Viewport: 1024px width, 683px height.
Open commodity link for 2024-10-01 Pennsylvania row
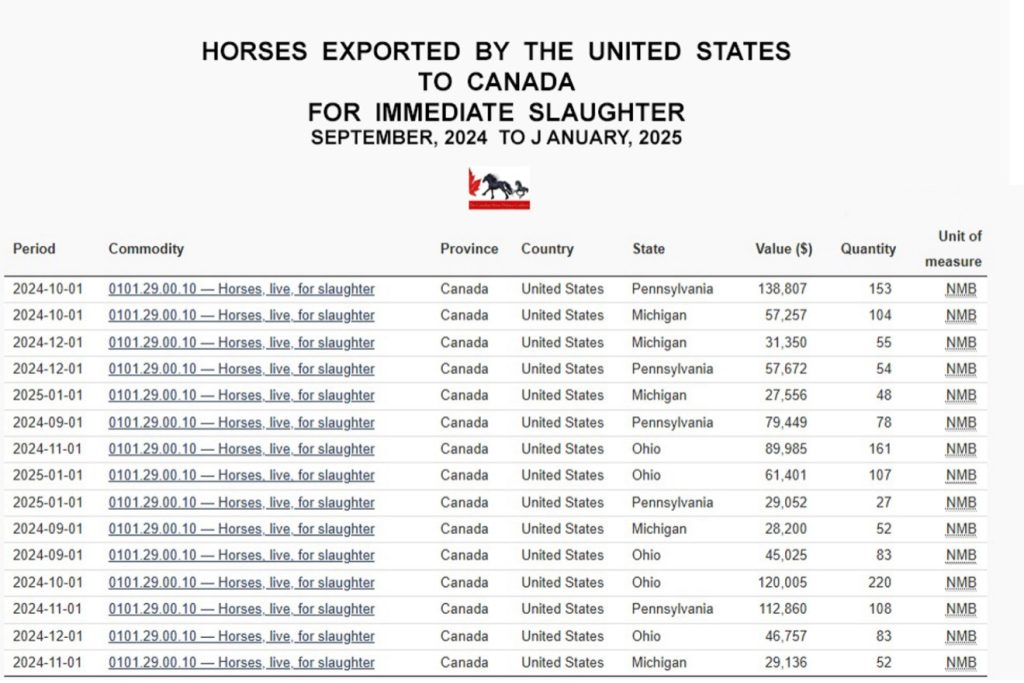click(241, 289)
